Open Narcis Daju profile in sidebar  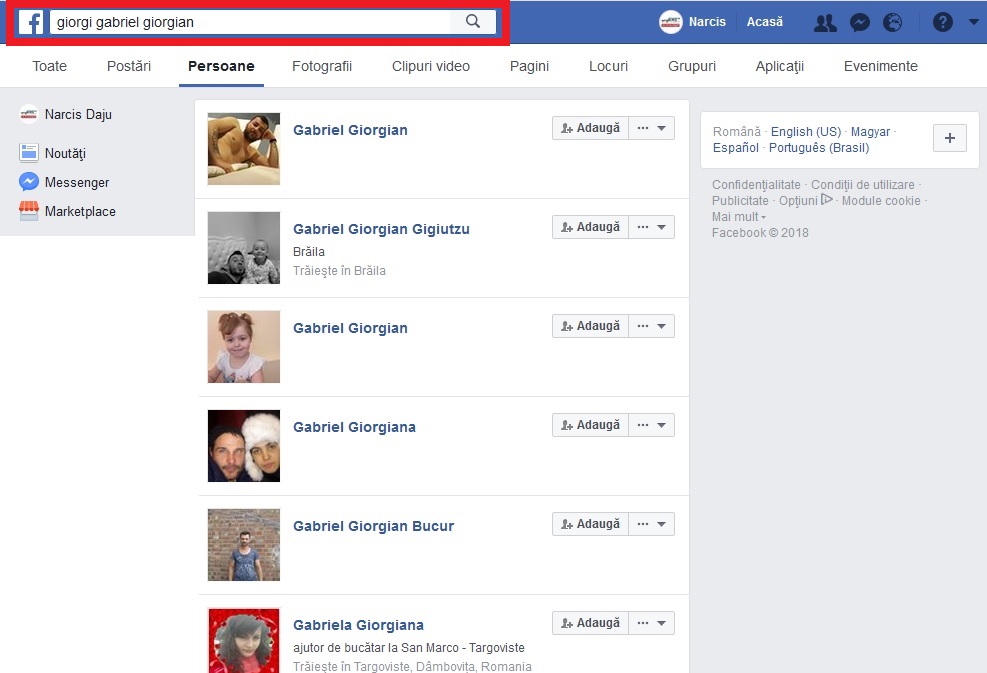(78, 115)
